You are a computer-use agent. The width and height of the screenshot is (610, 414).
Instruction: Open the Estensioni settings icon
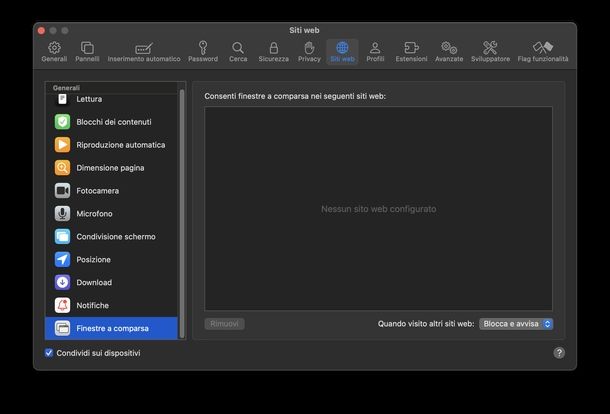[x=411, y=52]
